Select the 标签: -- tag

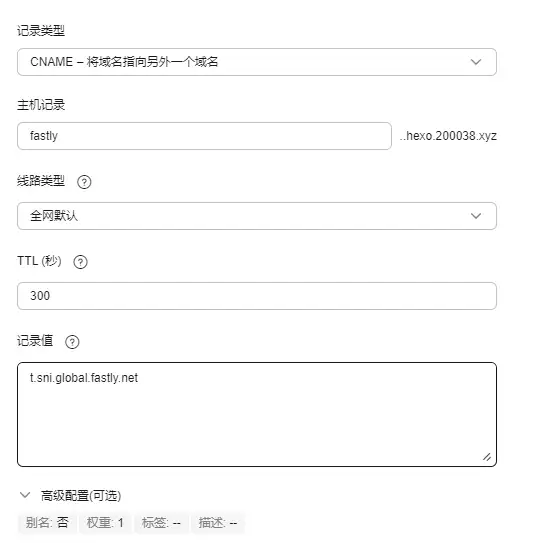161,523
